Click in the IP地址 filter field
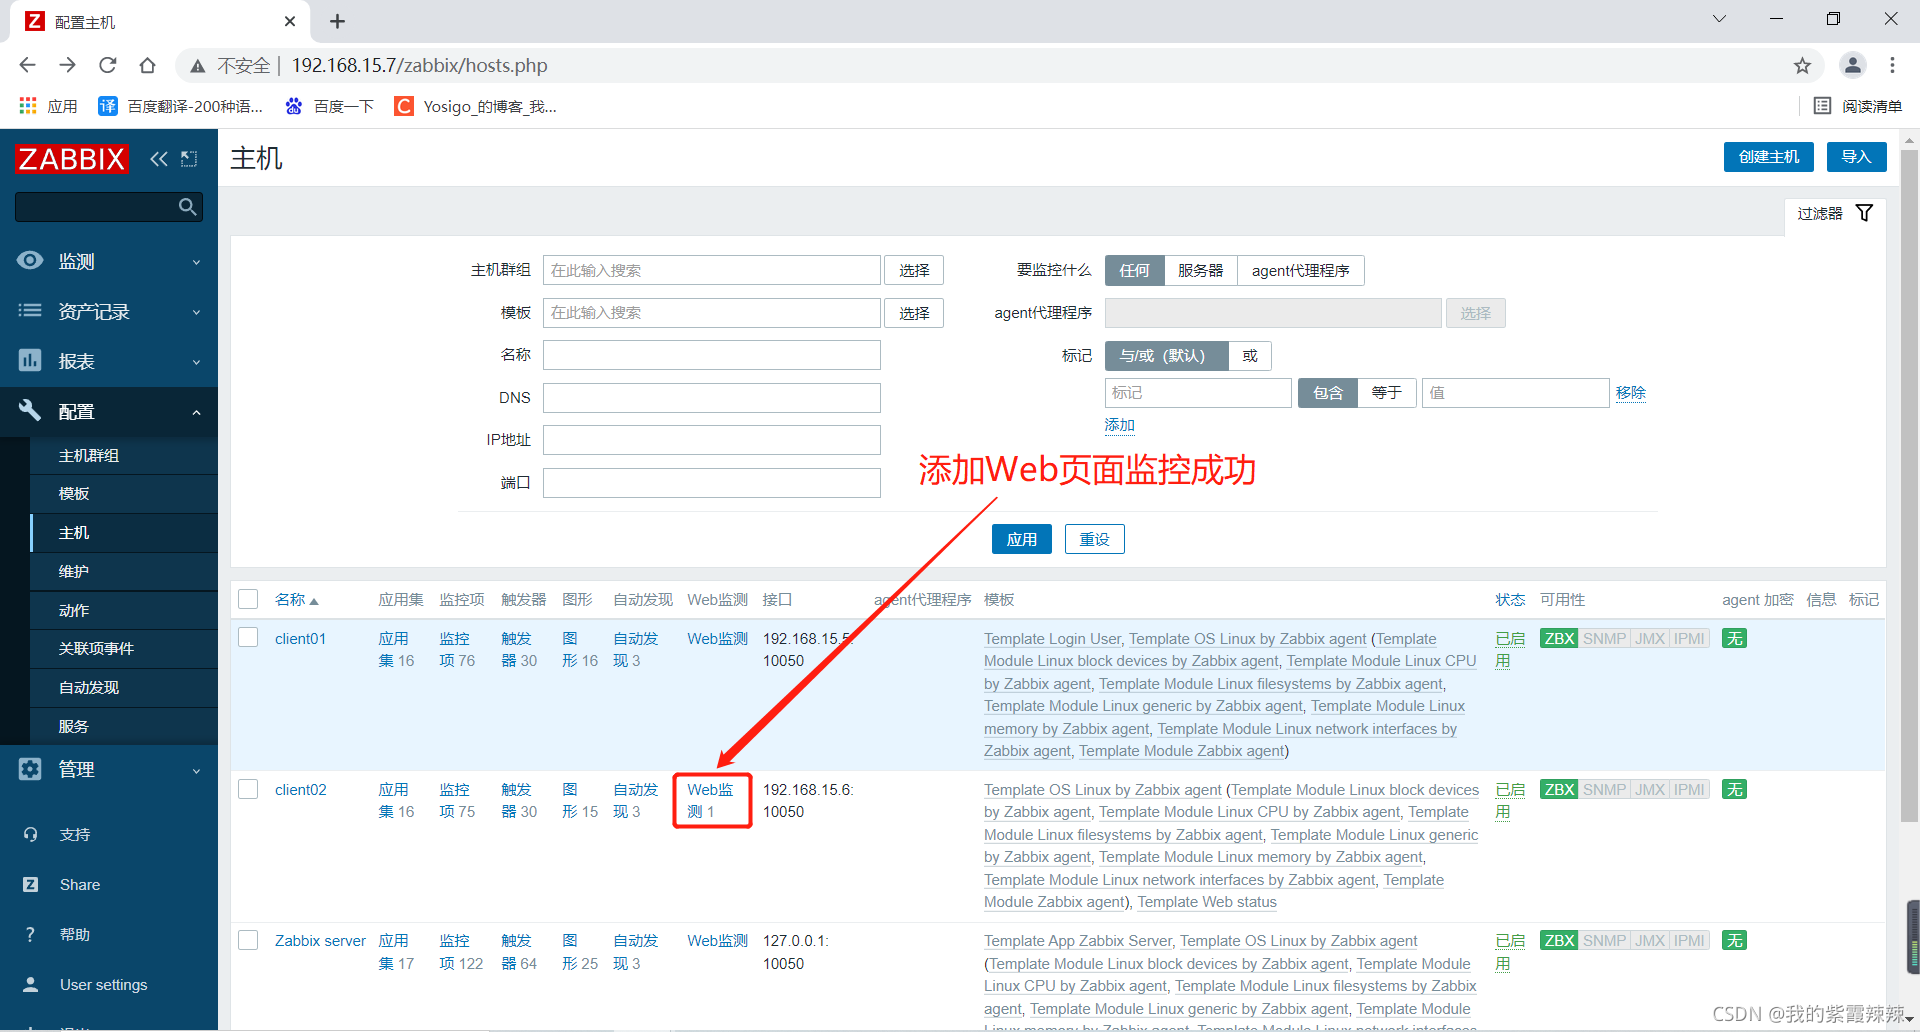The image size is (1920, 1032). [712, 440]
